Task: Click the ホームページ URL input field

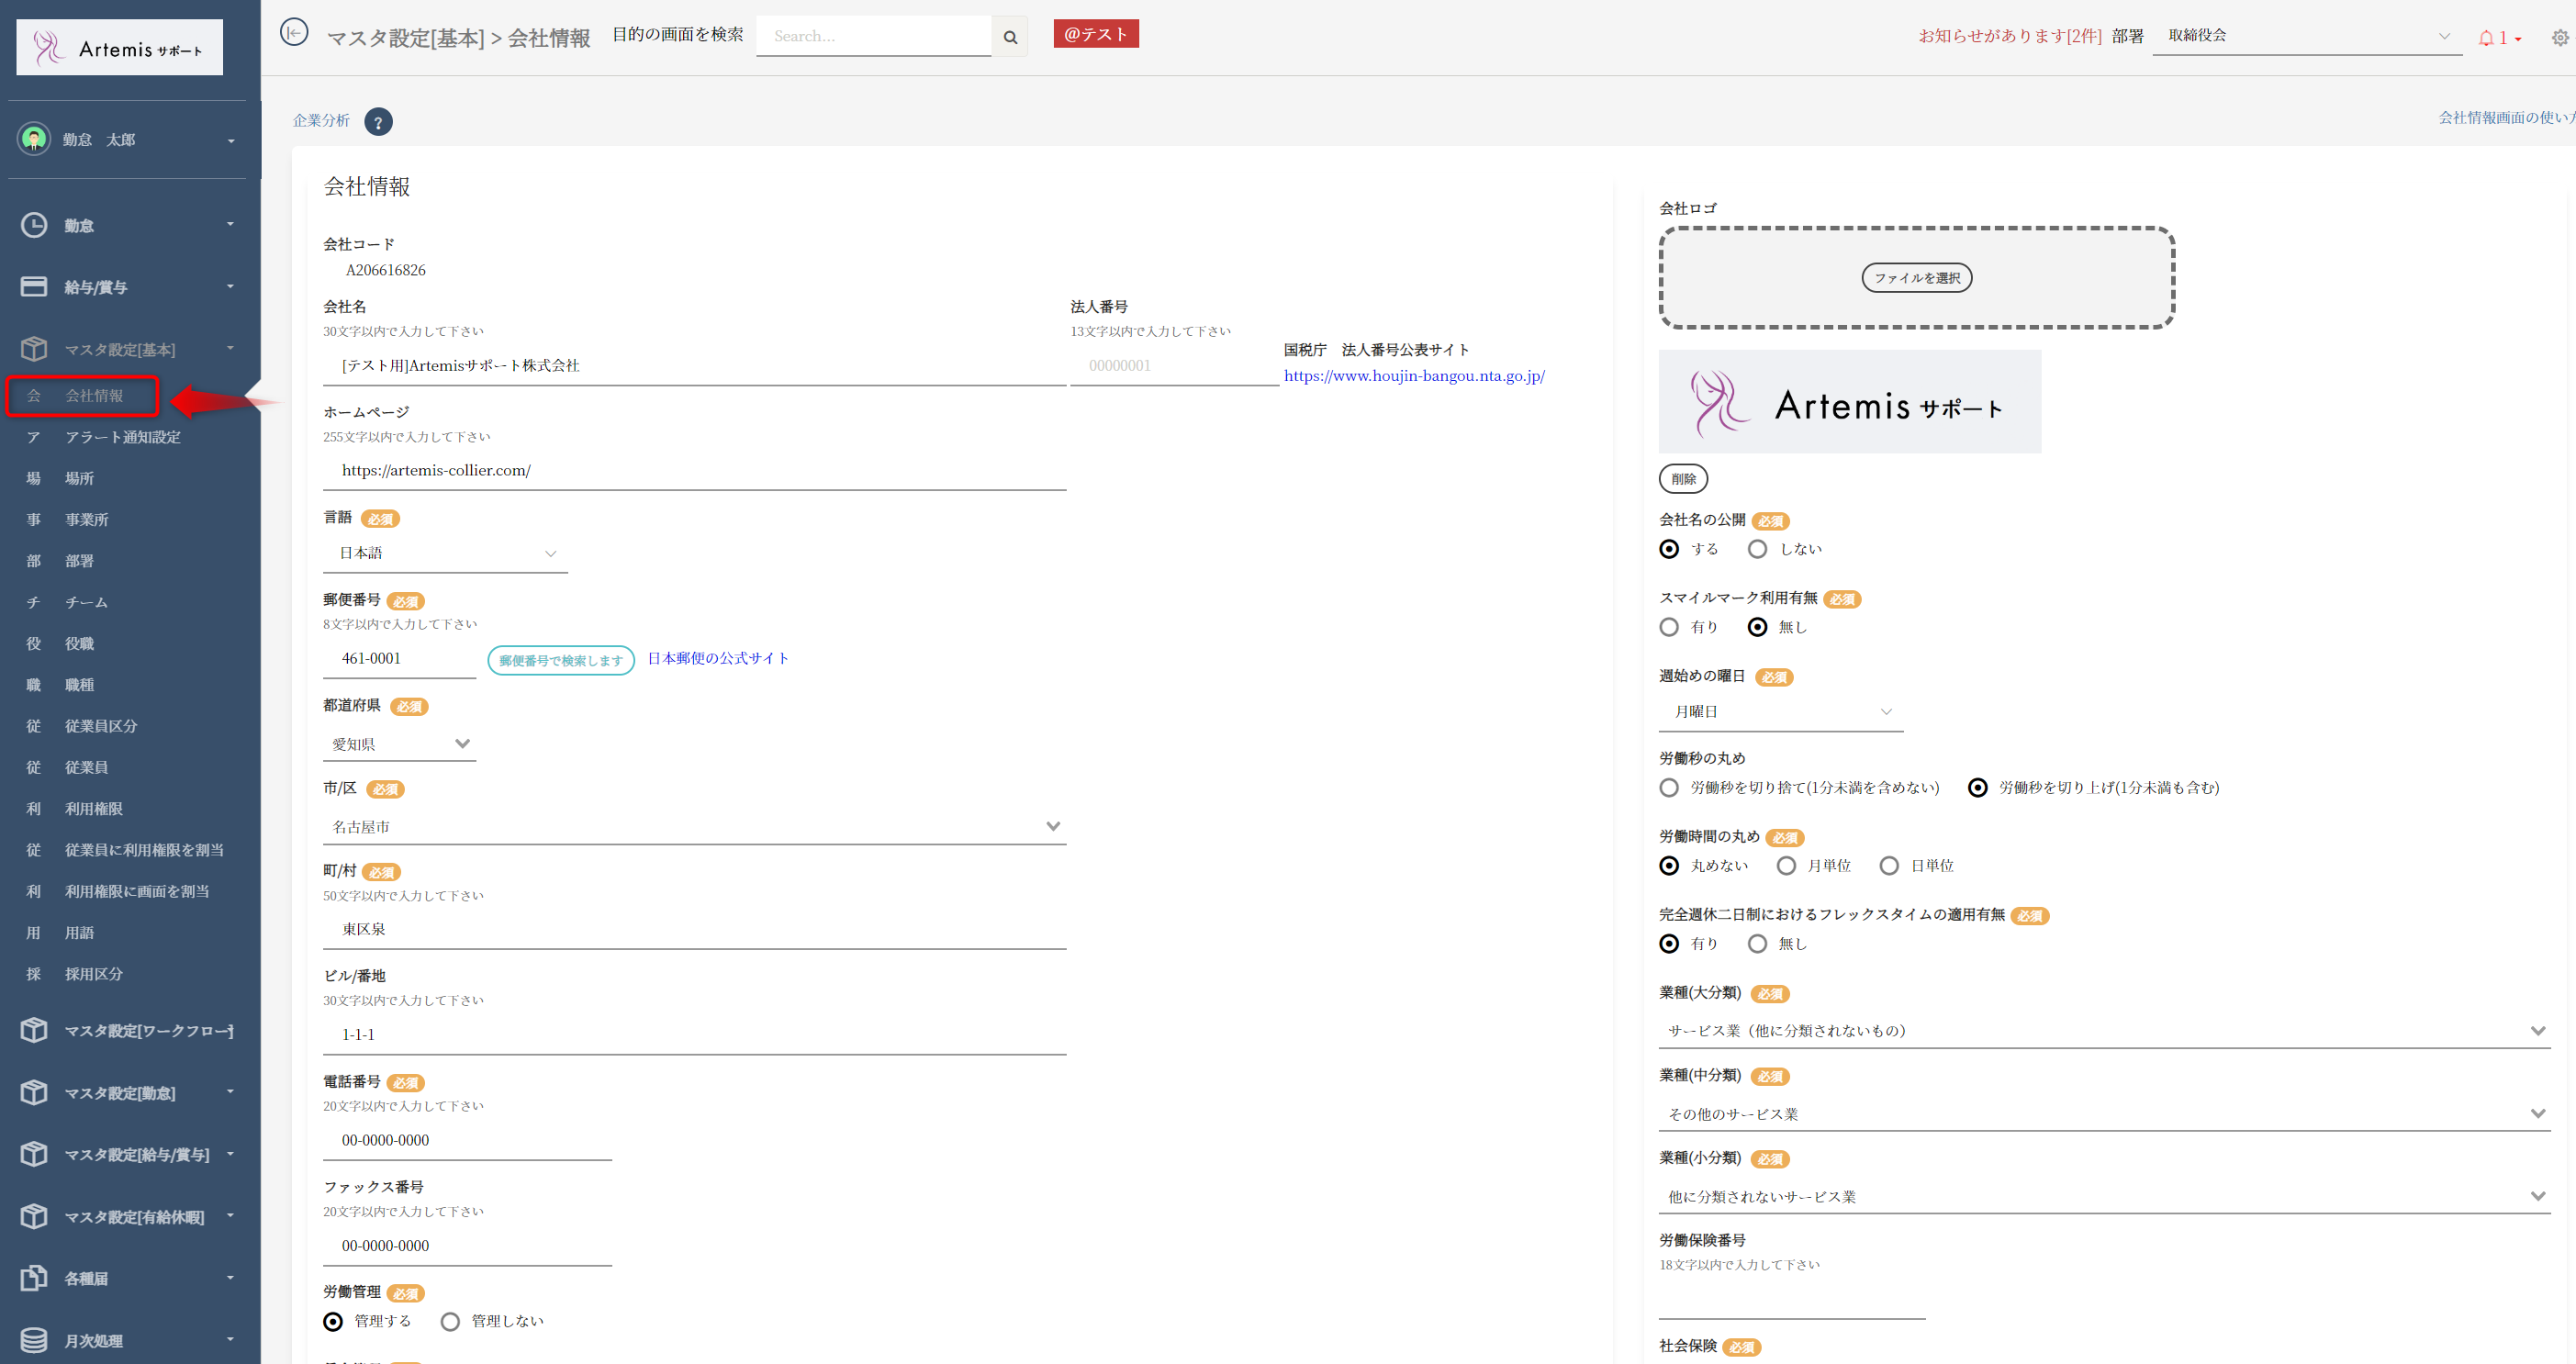Action: tap(694, 471)
